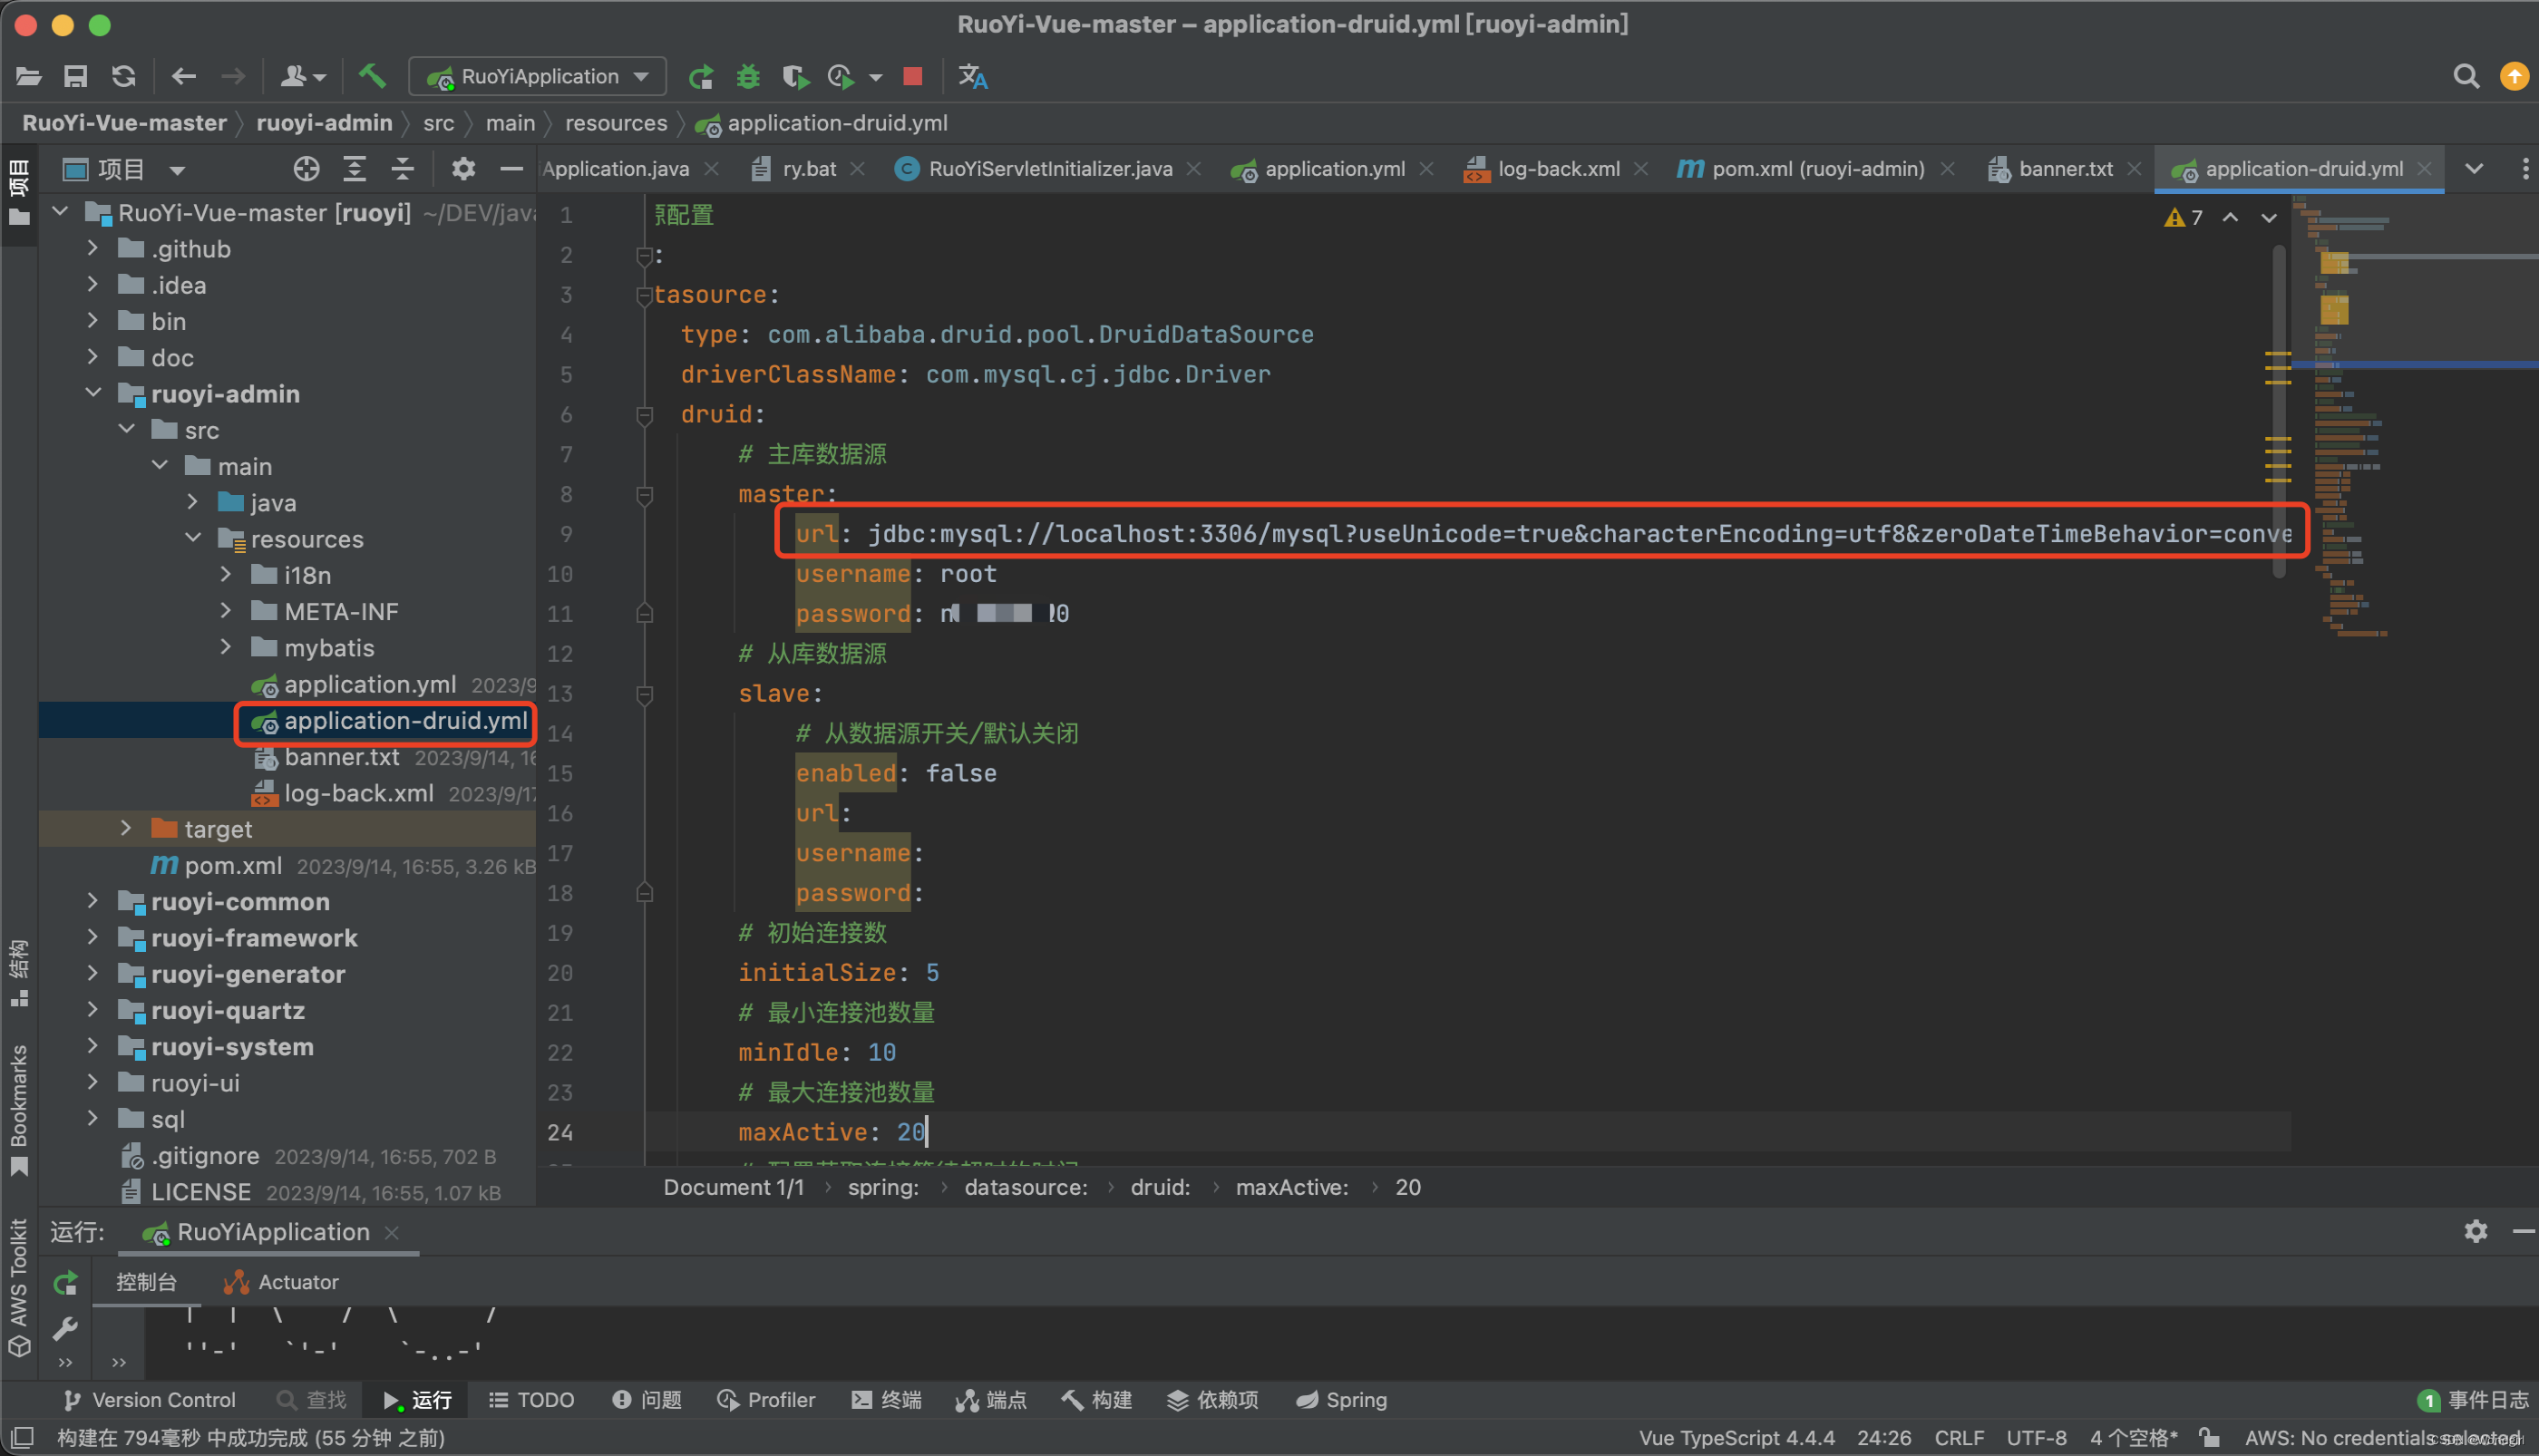Expand the target folder
Viewport: 2539px width, 1456px height.
[125, 828]
